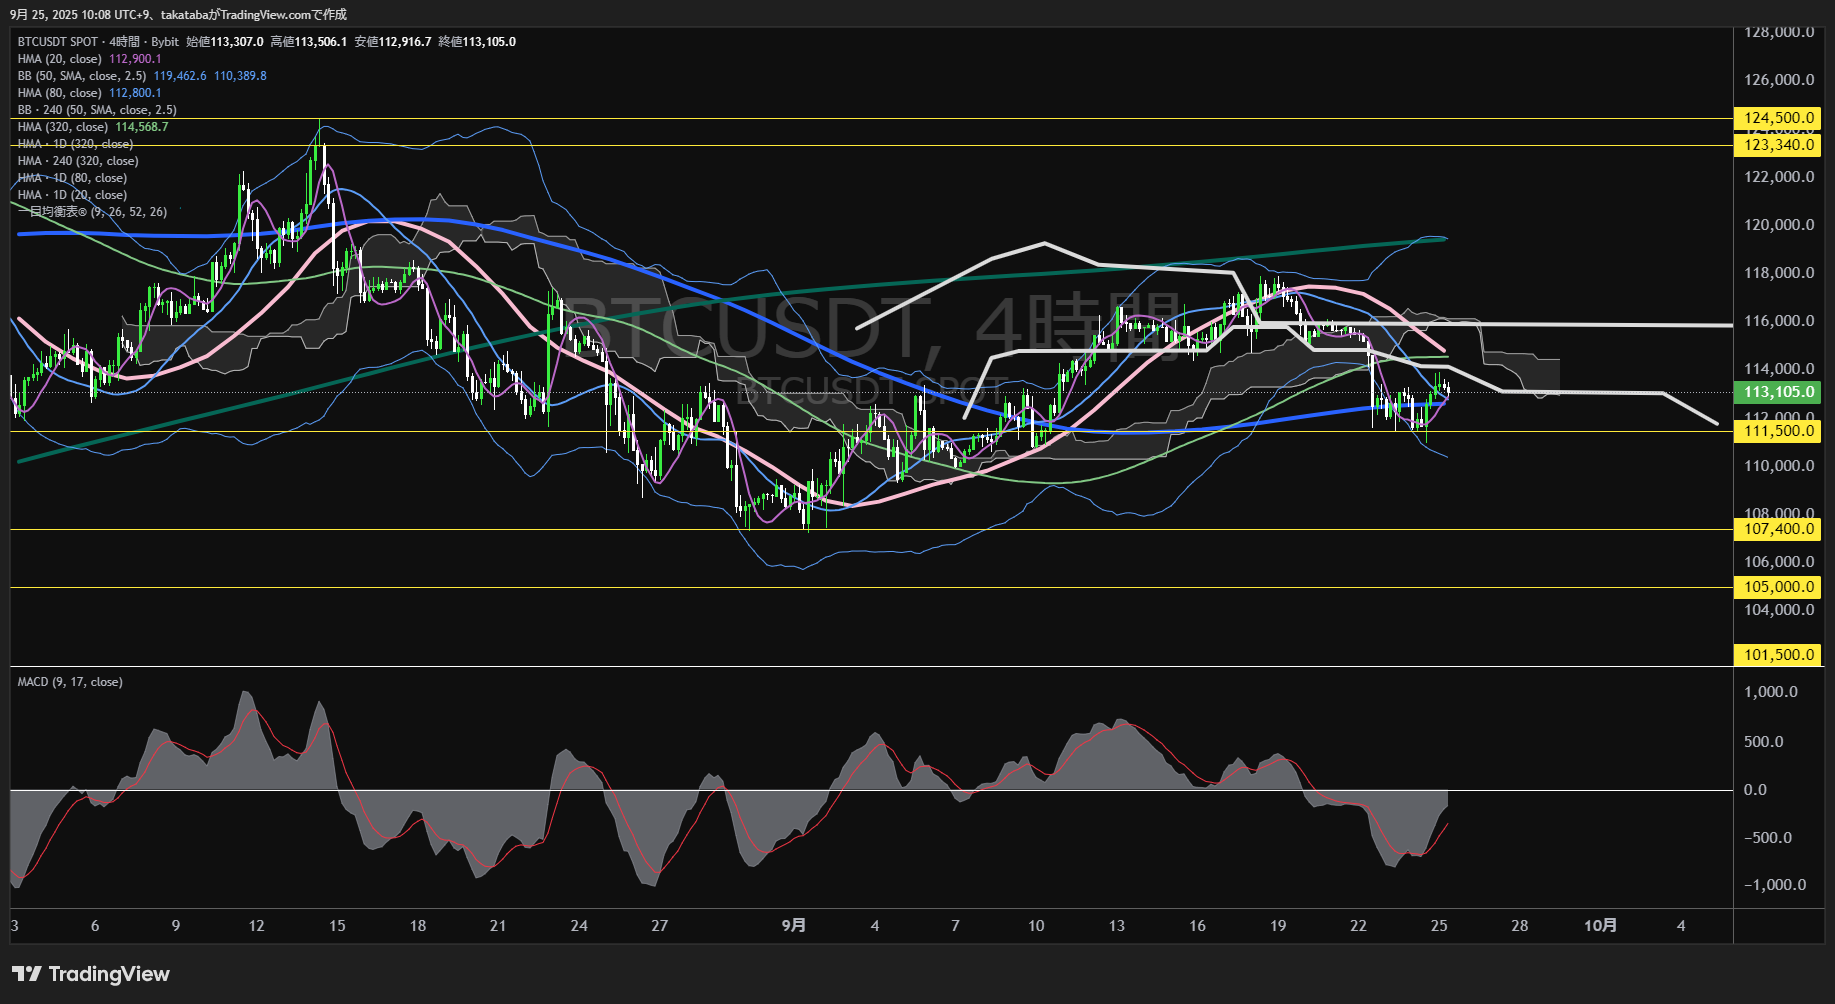
Task: Click the MACD axis 500.0 tick
Action: tap(1764, 742)
